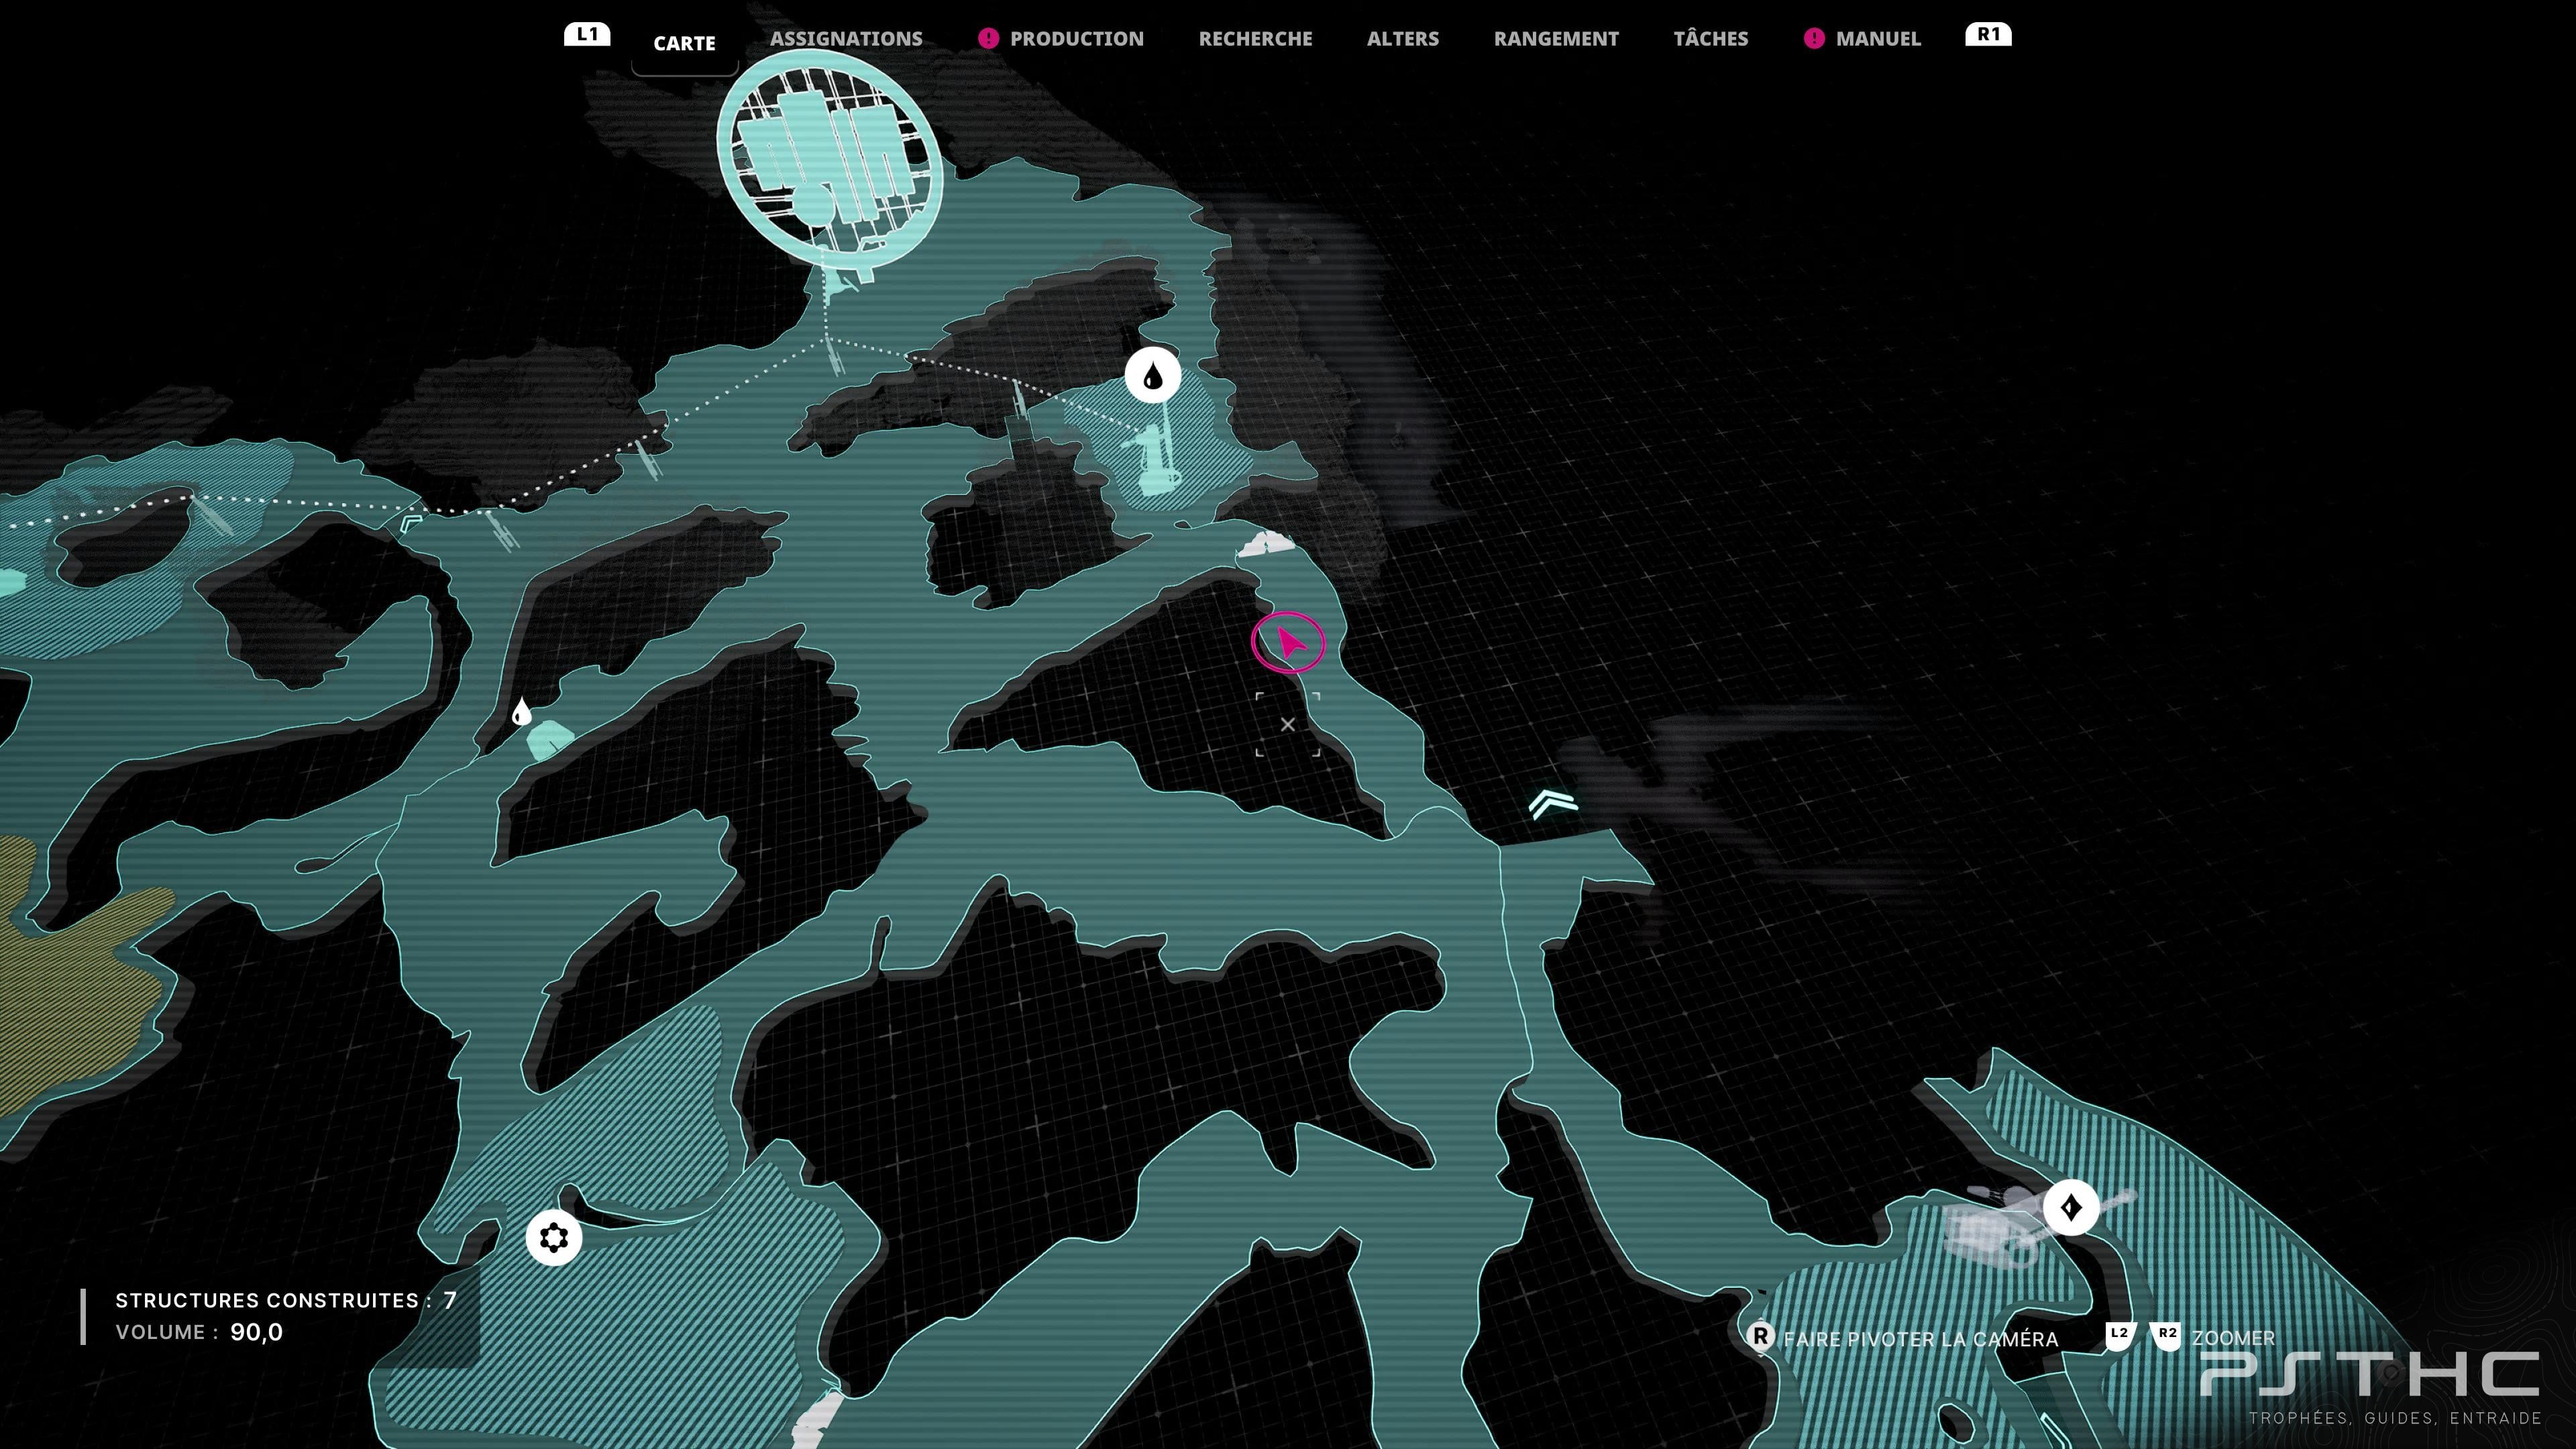Click the L1 previous-tab button icon
The width and height of the screenshot is (2576, 1449).
587,35
